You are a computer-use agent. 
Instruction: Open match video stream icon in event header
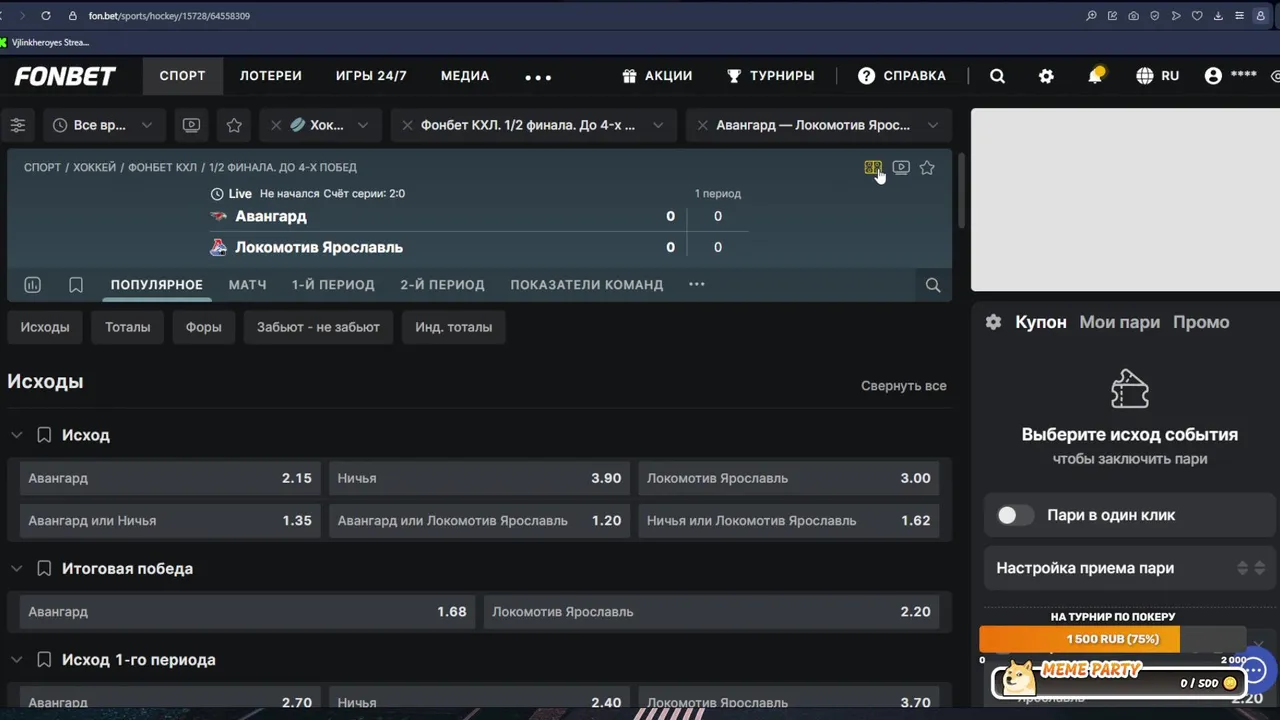point(901,168)
